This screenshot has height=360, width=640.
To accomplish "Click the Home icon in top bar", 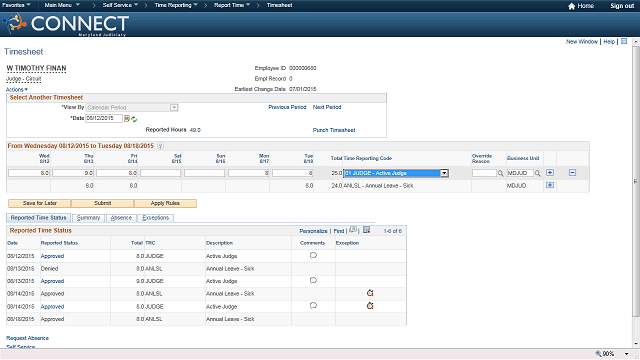I will [x=571, y=6].
